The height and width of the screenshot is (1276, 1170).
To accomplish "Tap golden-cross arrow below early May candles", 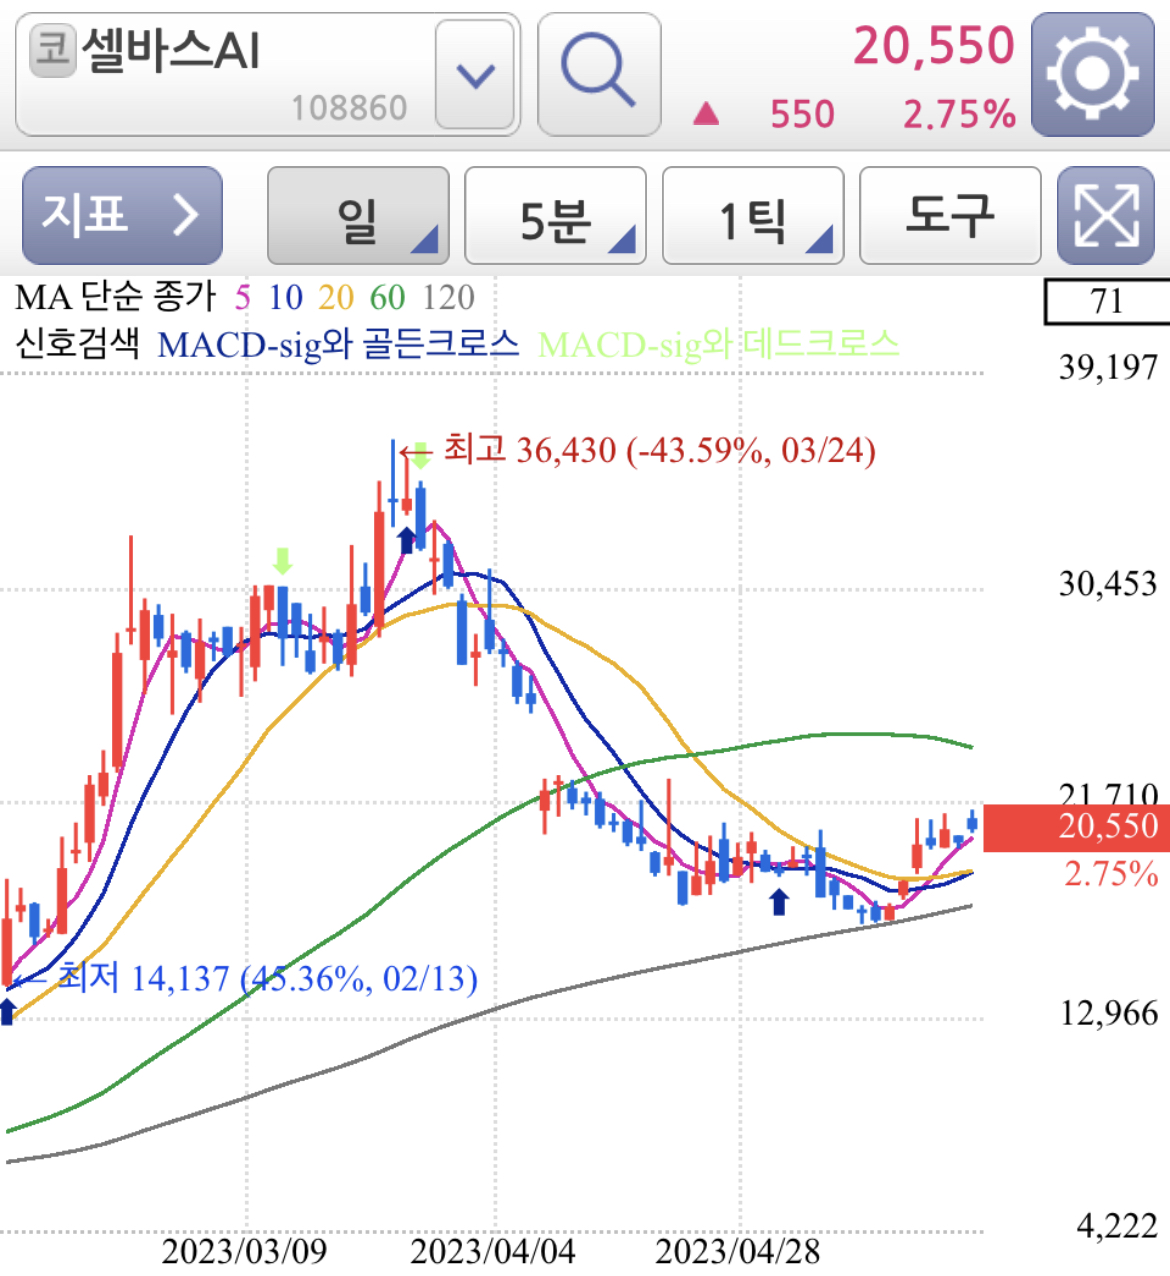I will tap(778, 901).
